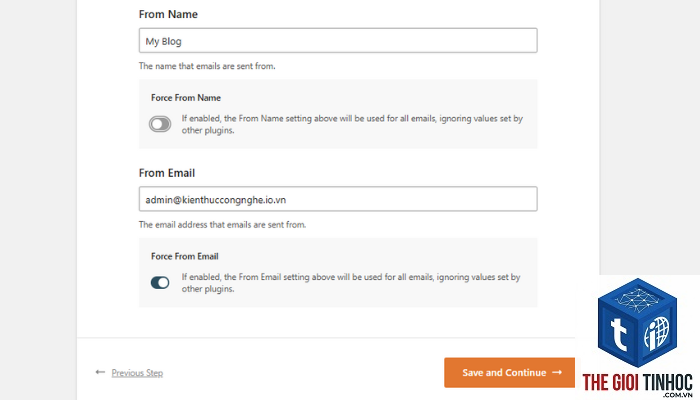Click the .COM.VN text under the logo

tap(678, 395)
